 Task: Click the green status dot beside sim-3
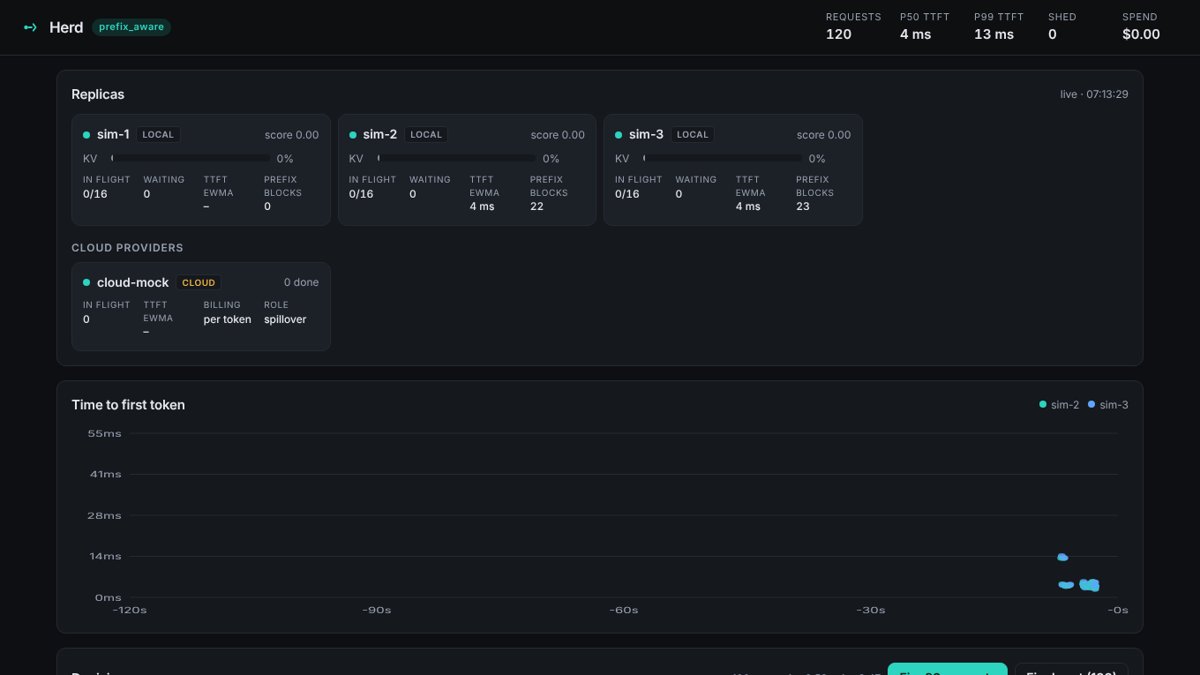click(619, 135)
